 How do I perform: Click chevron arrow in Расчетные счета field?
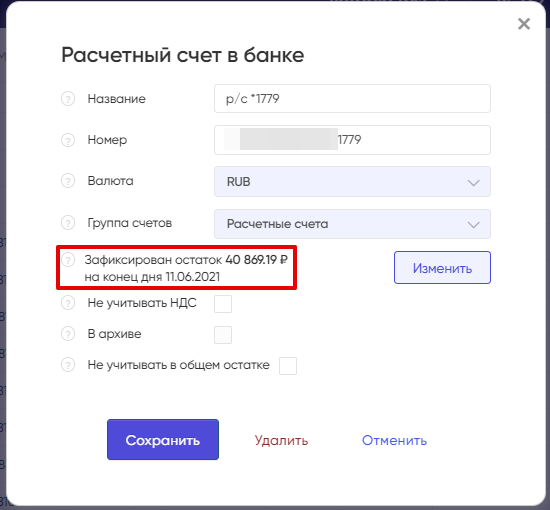tap(474, 224)
